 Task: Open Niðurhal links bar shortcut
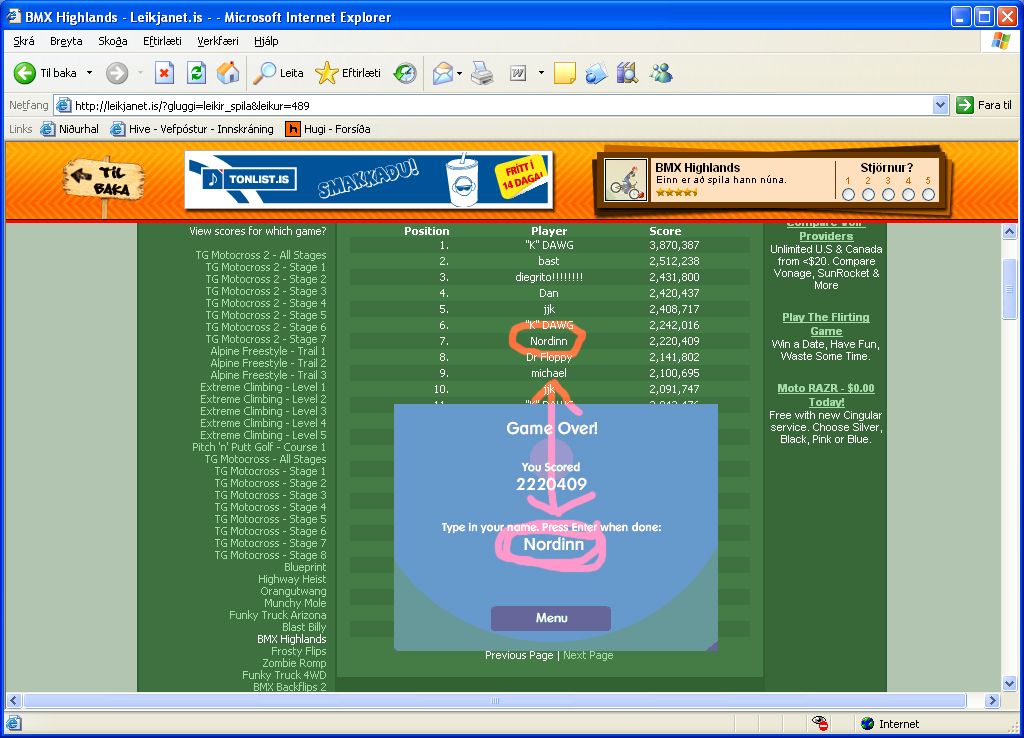pos(70,129)
